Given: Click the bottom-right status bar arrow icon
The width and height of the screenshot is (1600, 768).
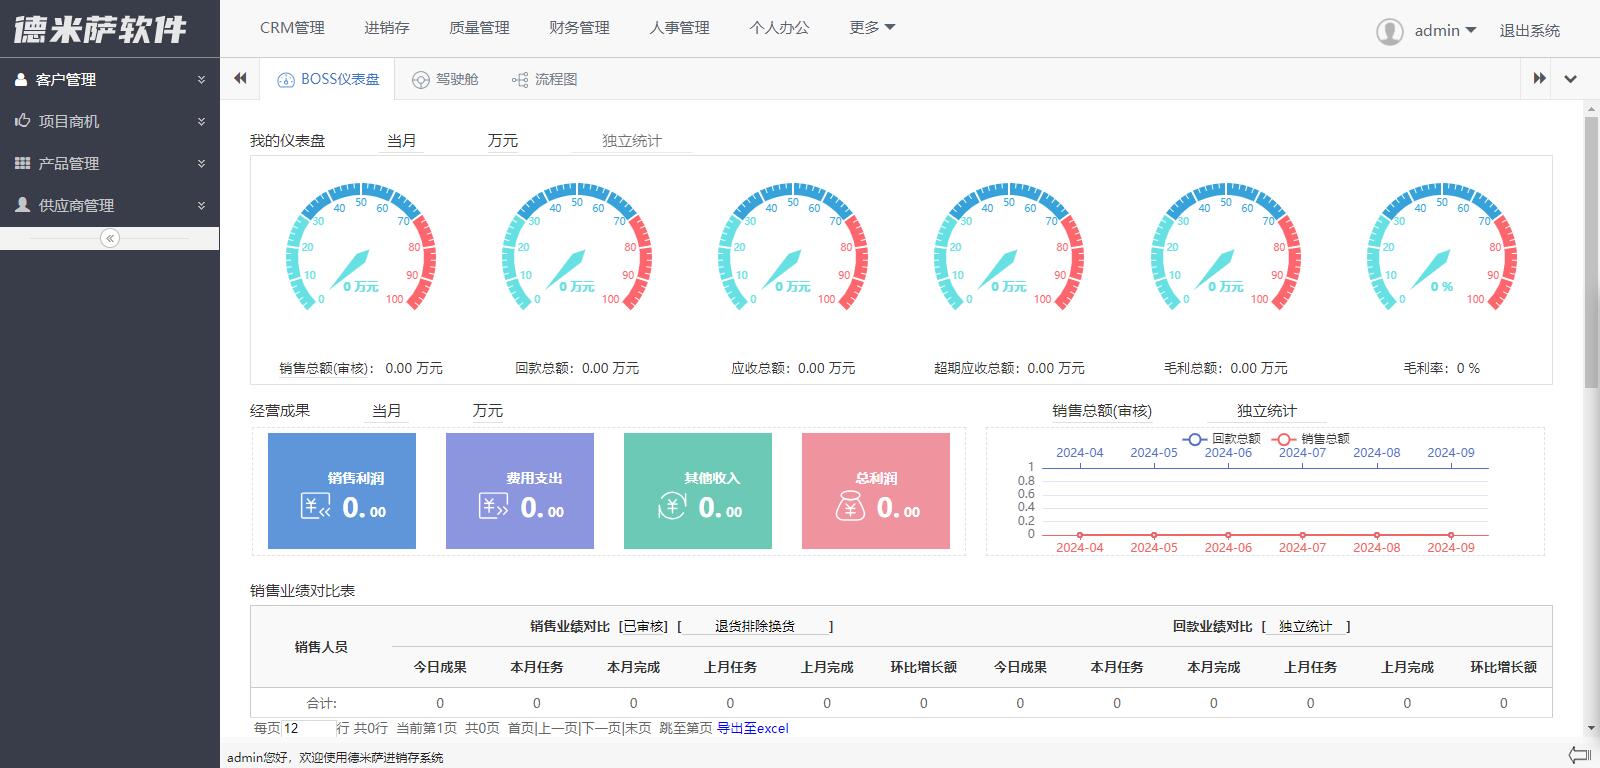Looking at the screenshot, I should point(1579,754).
